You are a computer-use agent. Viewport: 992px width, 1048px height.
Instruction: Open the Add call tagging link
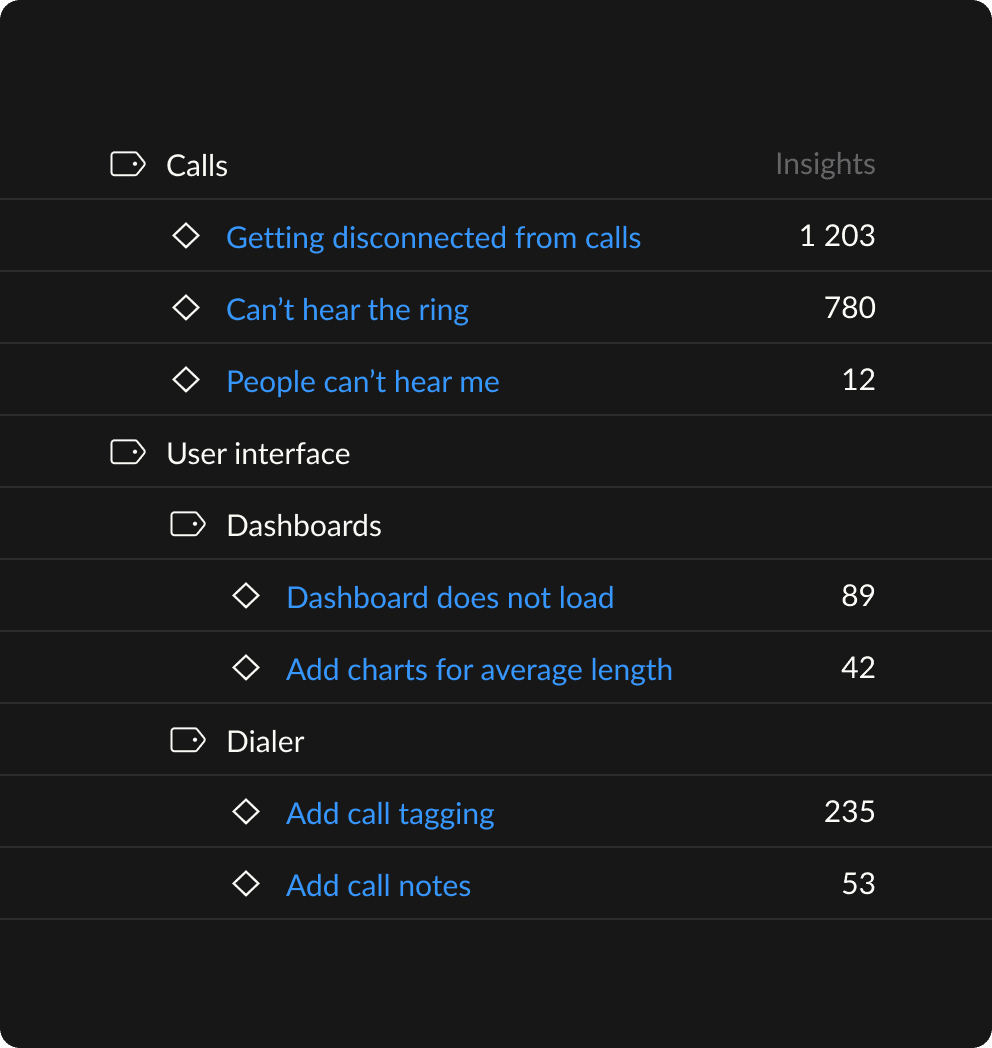pyautogui.click(x=390, y=814)
